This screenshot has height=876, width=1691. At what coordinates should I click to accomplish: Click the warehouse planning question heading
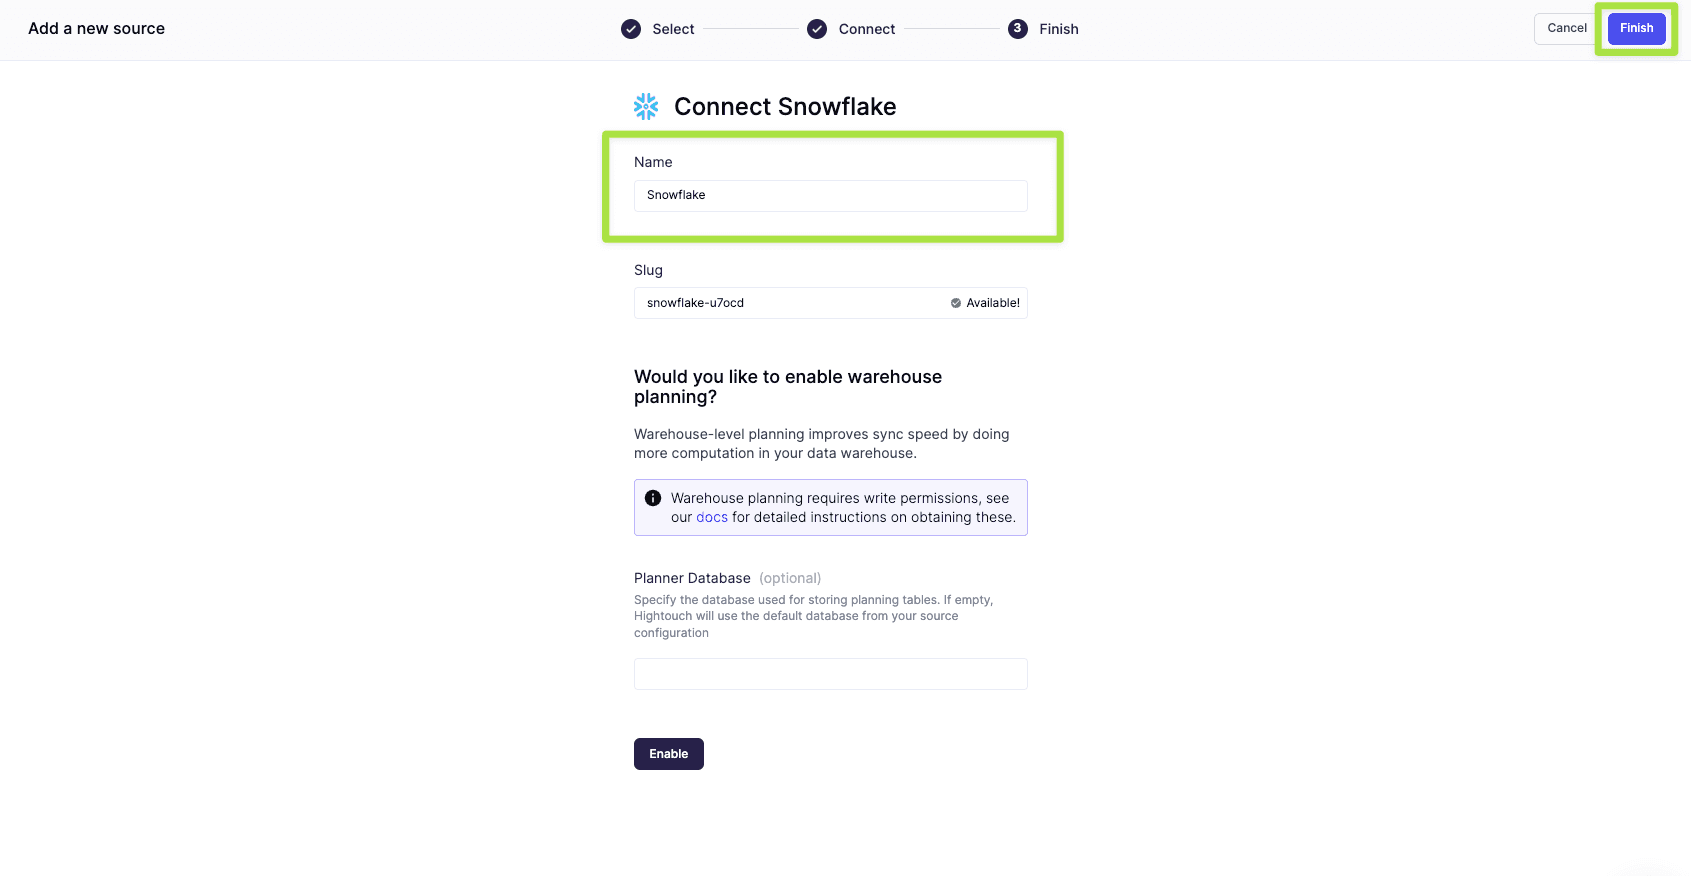click(x=787, y=386)
